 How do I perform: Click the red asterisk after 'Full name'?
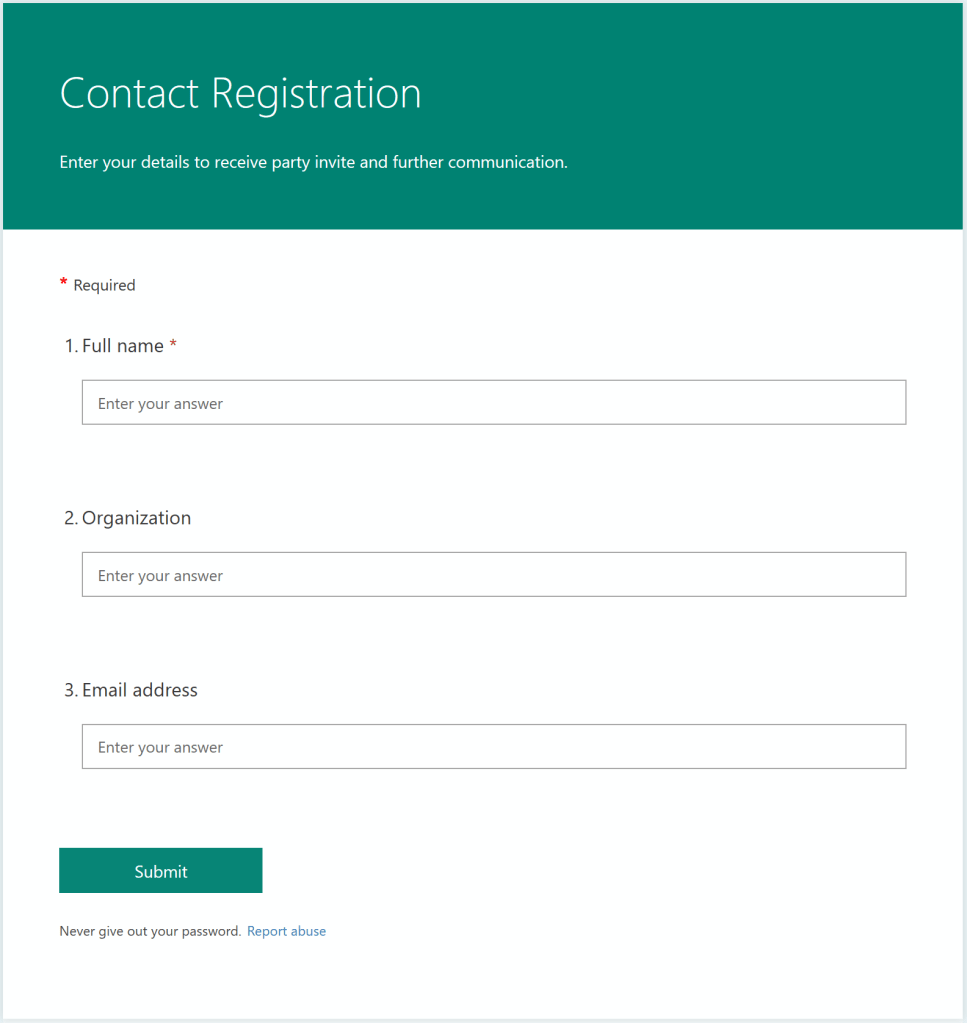click(x=173, y=344)
